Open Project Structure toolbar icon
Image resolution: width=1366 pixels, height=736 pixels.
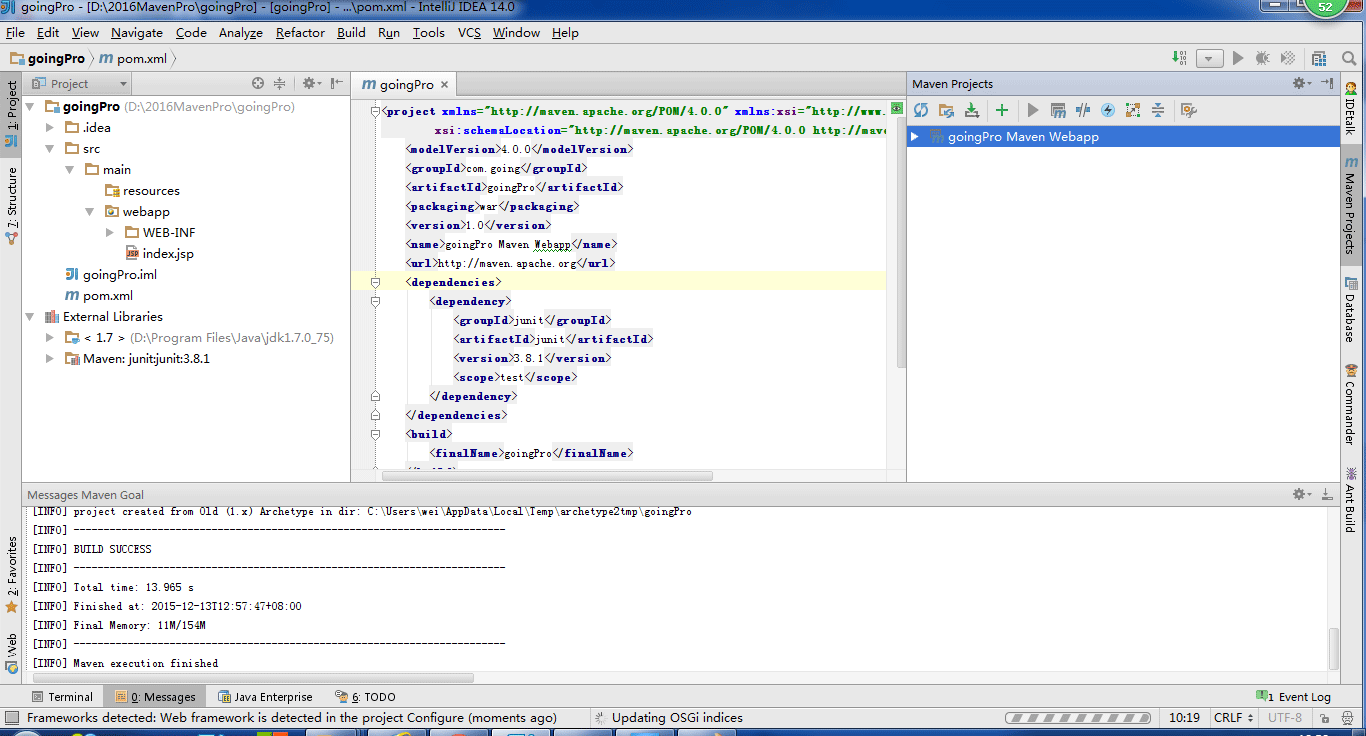1320,59
